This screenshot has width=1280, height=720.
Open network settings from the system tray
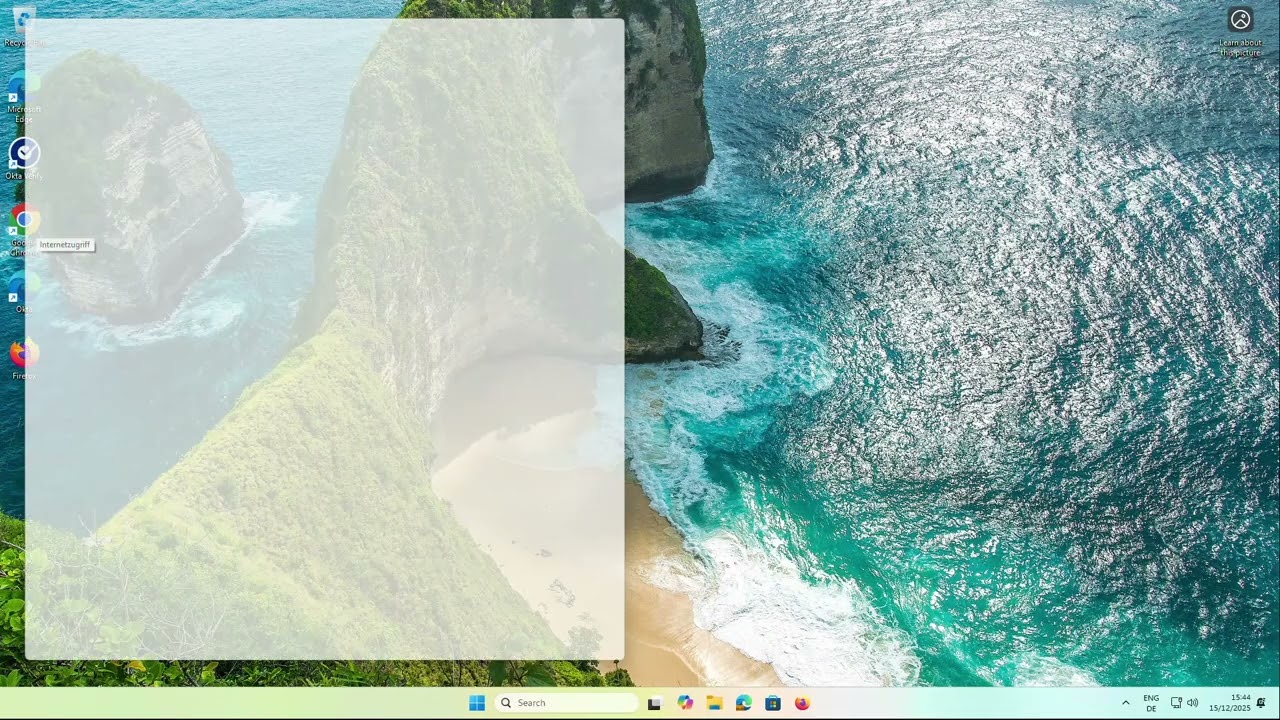coord(1177,703)
